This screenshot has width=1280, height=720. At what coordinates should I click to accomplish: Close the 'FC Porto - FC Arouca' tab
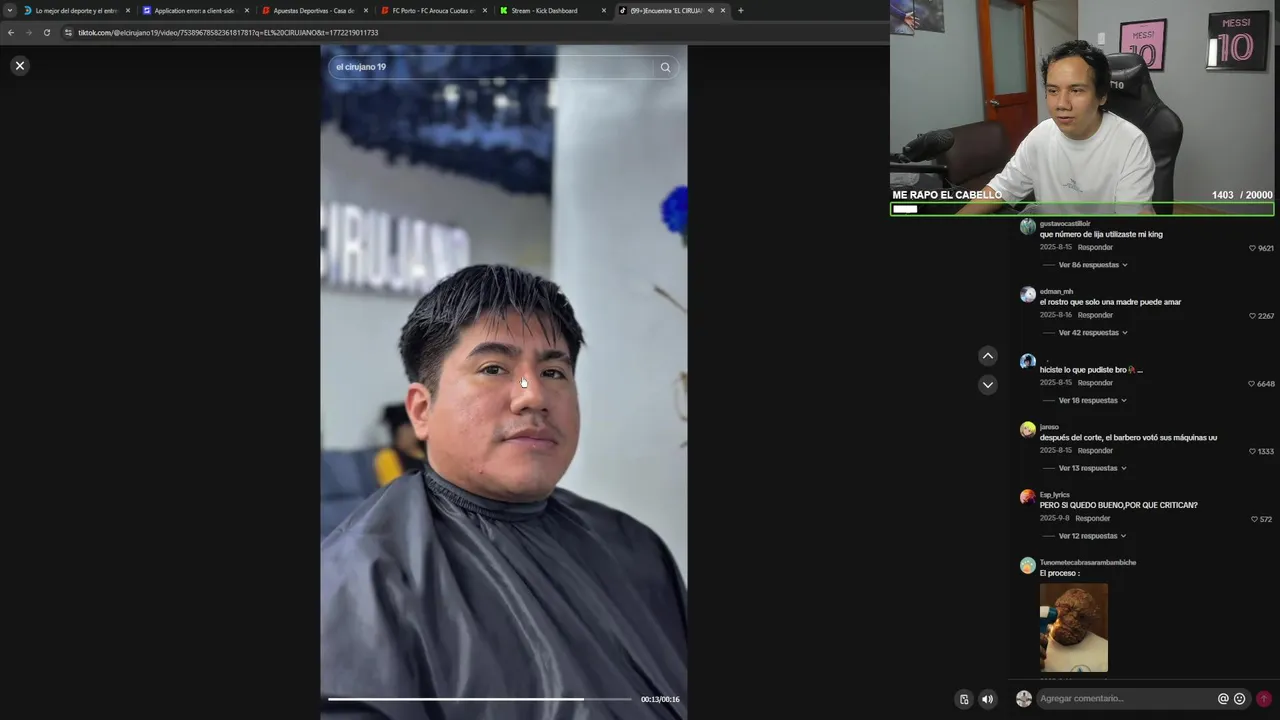485,11
